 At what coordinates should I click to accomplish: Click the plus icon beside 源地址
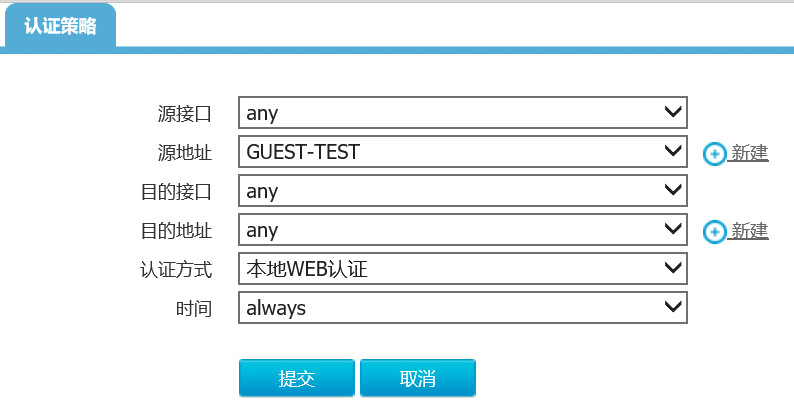[715, 153]
